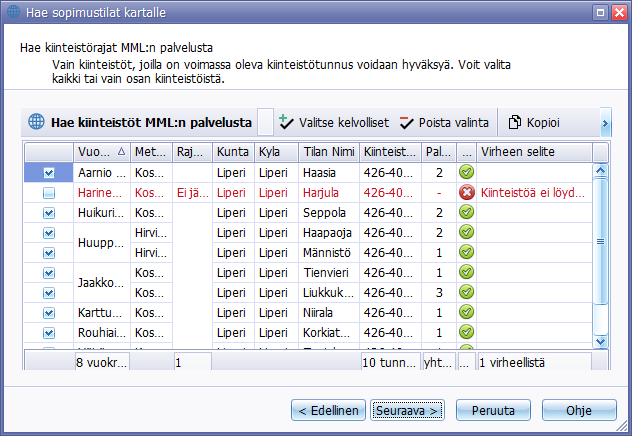Click green status icon in Haasia row
Viewport: 632px width, 436px height.
(466, 172)
